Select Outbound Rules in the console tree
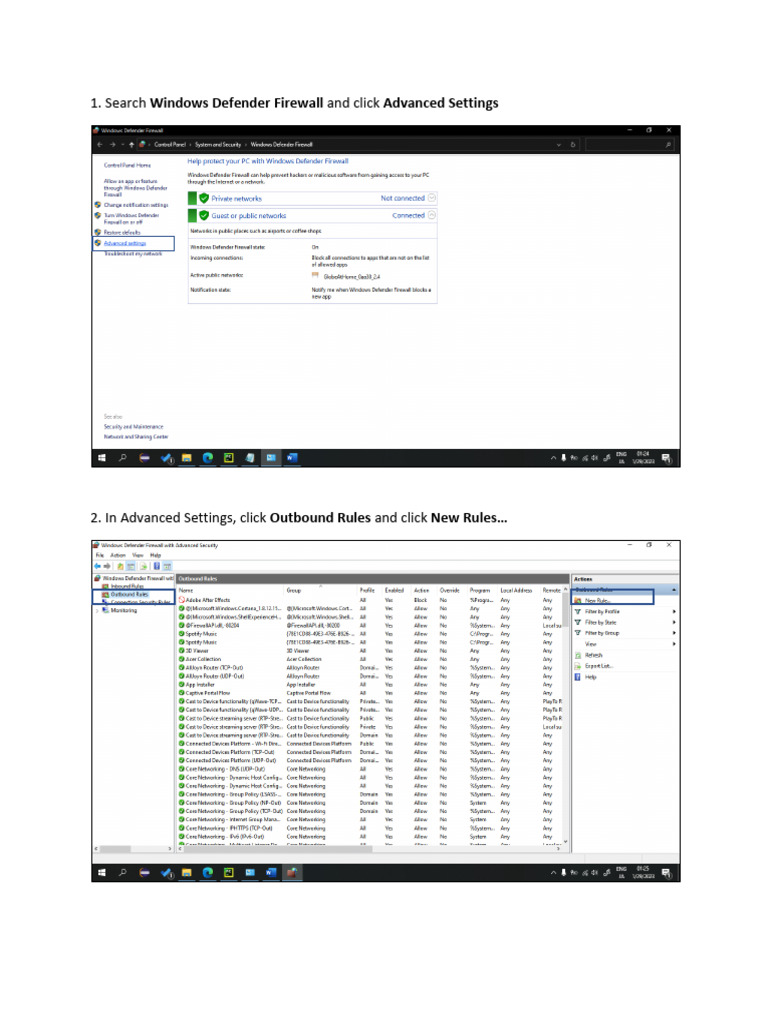The image size is (768, 1024). [x=125, y=594]
